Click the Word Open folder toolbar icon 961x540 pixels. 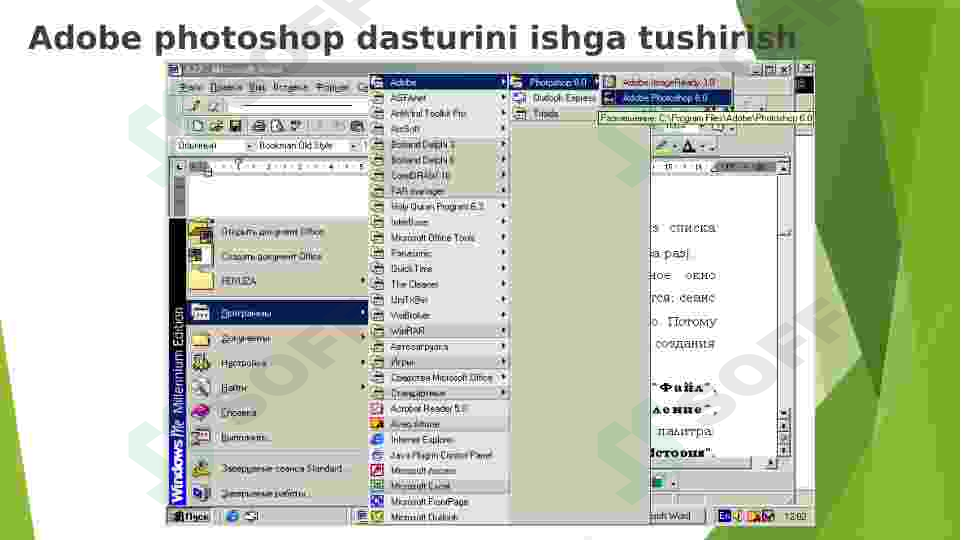[x=216, y=126]
